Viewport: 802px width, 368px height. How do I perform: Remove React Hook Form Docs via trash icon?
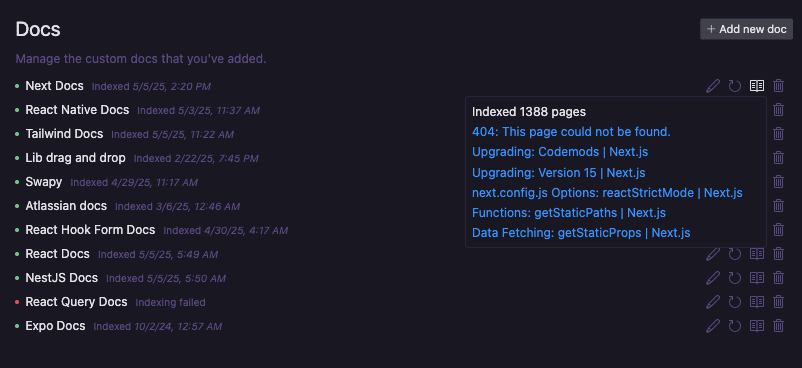[x=778, y=230]
